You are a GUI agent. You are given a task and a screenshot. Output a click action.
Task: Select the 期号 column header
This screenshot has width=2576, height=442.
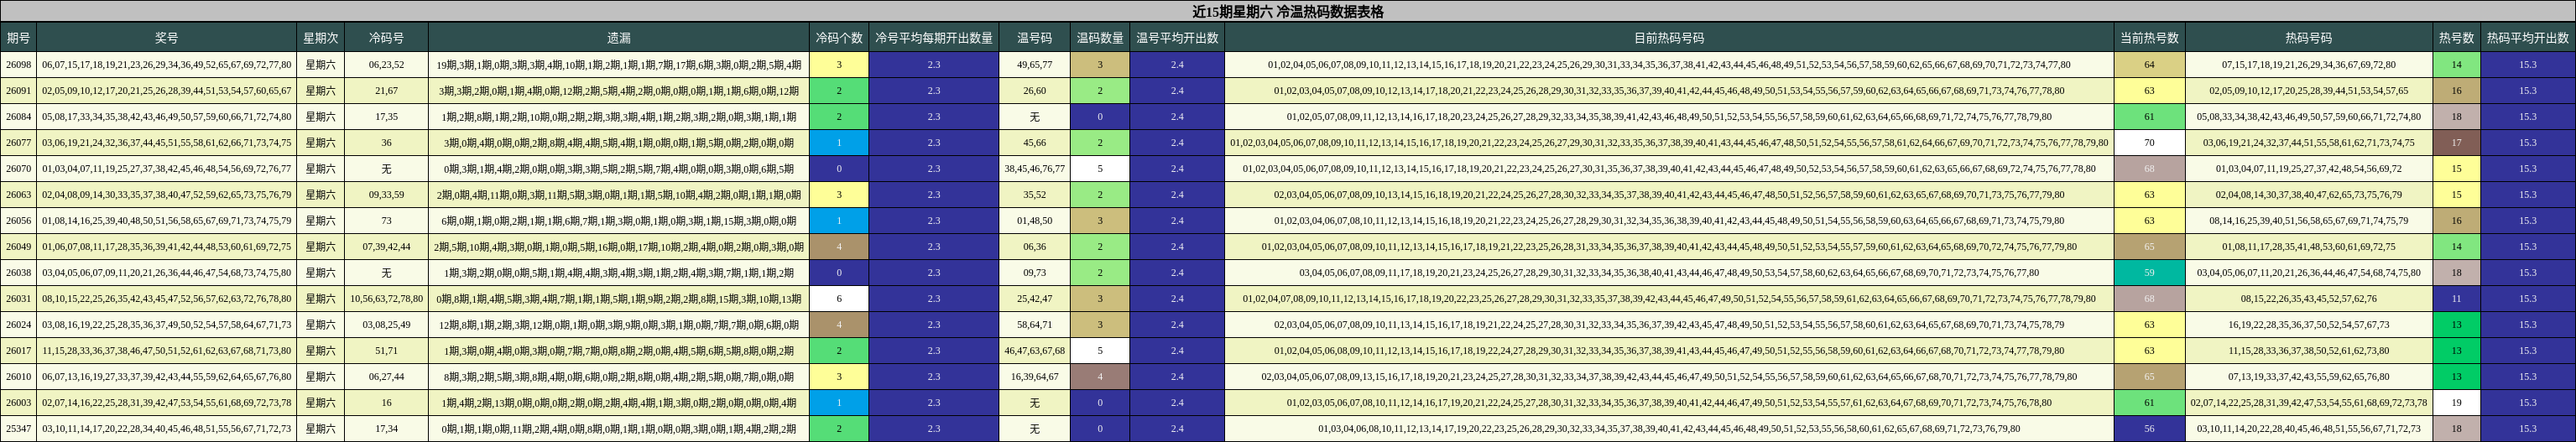point(18,38)
